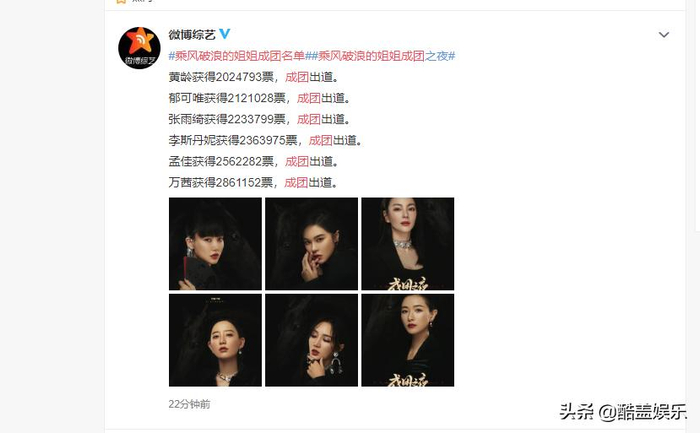Click the 头条 @酷盖娱乐 watermark
The width and height of the screenshot is (700, 433).
point(623,412)
